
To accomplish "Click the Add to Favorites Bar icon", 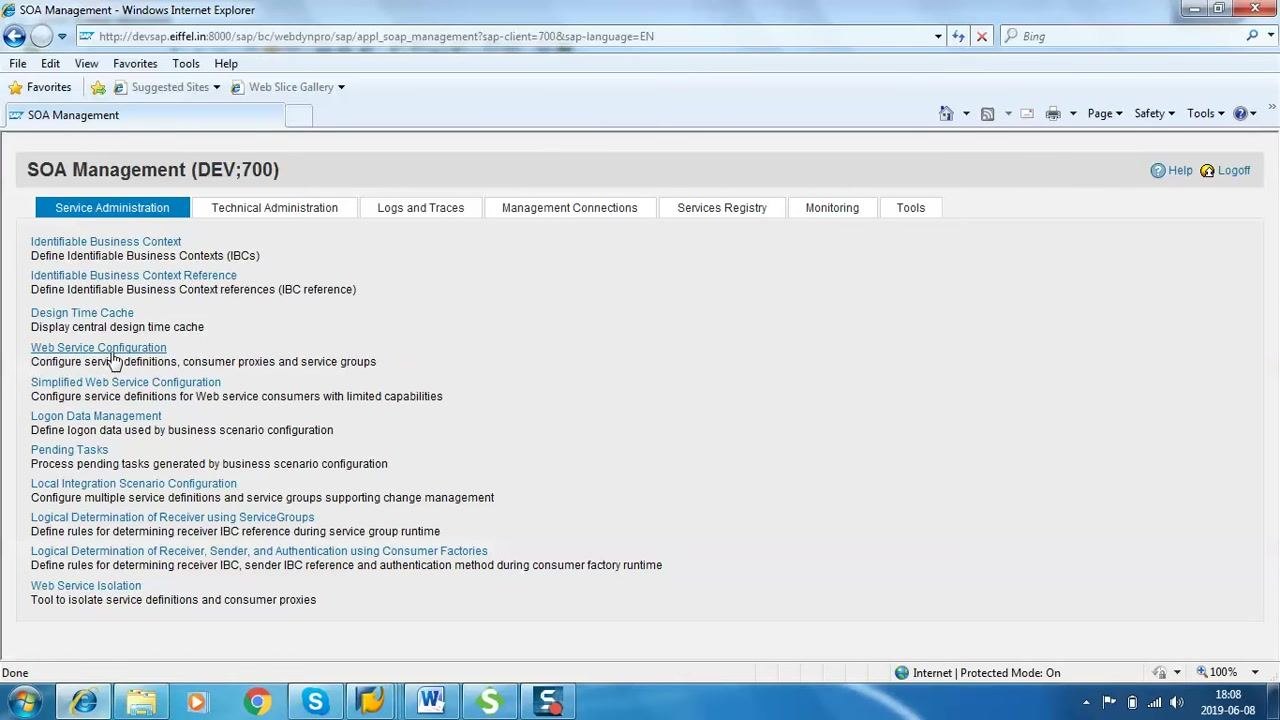I will point(98,87).
